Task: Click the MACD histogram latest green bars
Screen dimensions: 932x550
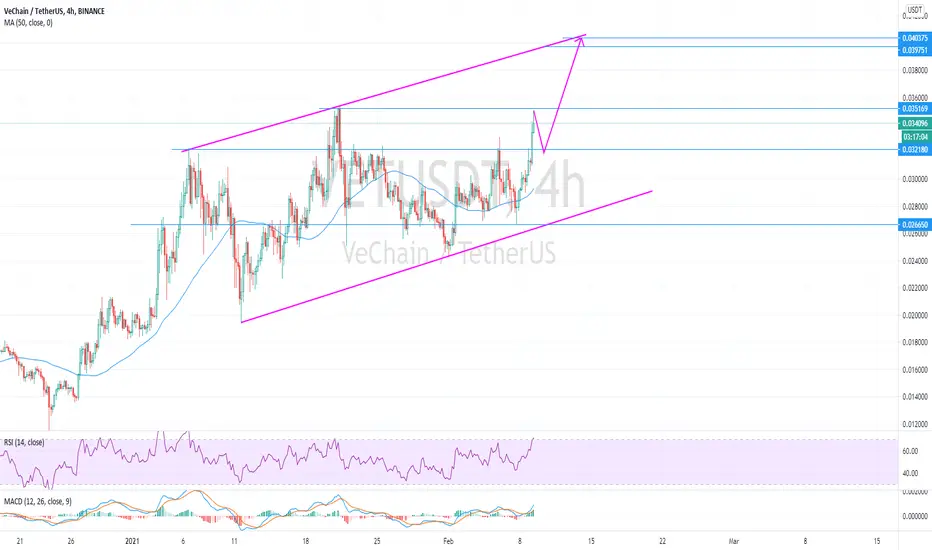Action: pyautogui.click(x=530, y=511)
